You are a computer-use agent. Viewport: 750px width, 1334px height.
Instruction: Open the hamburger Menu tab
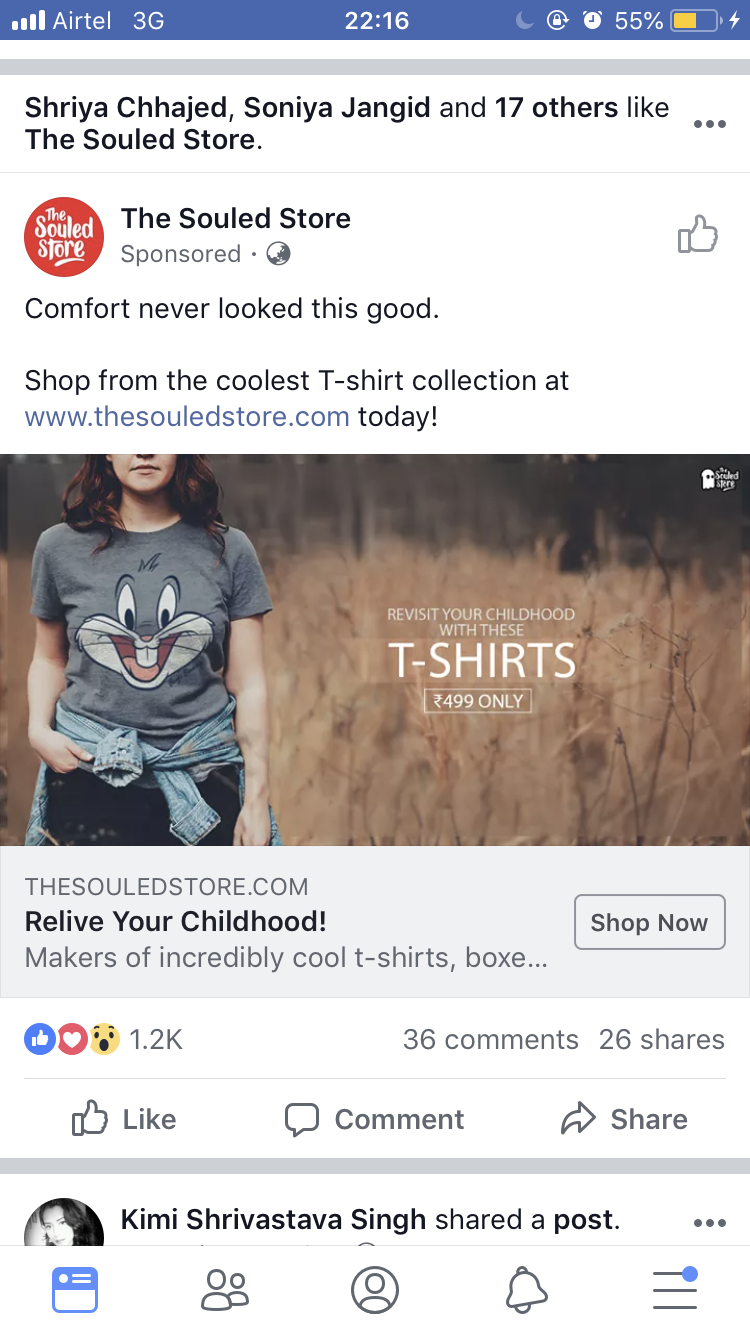(x=676, y=1289)
